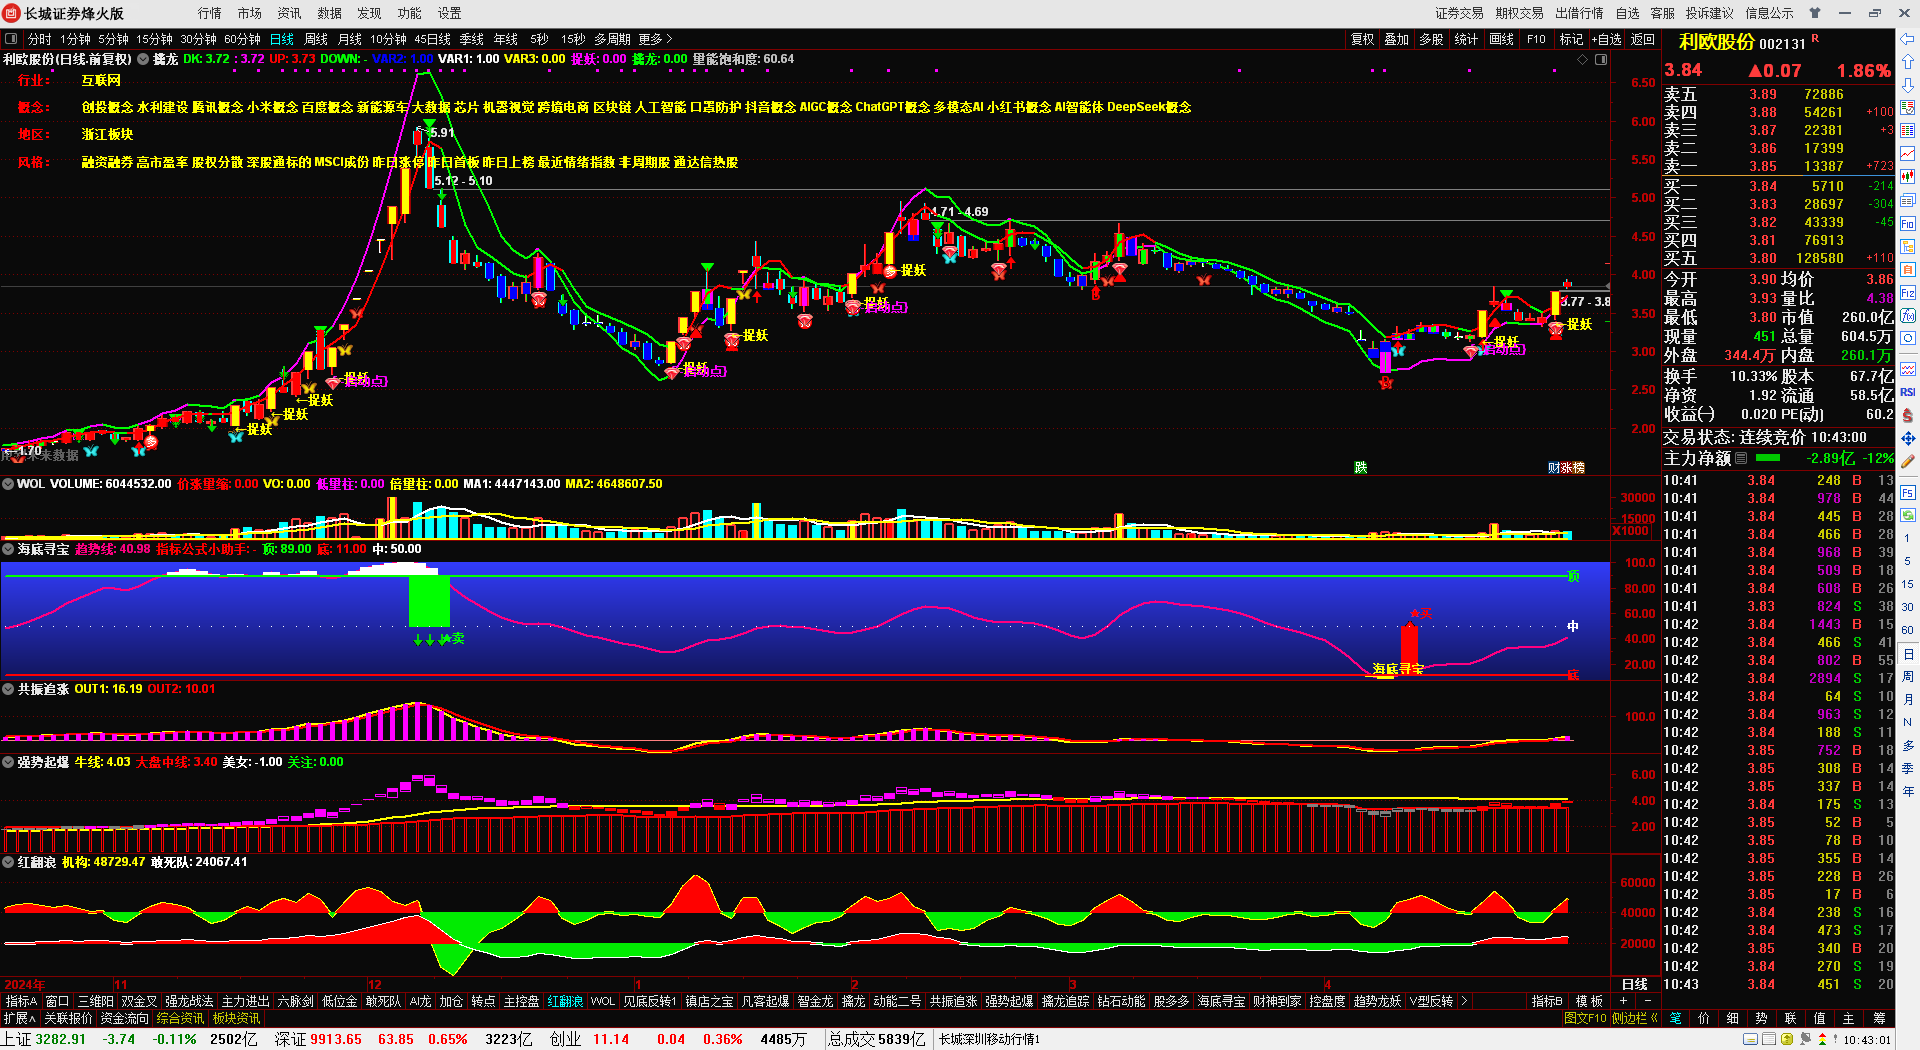Remove indicator panel with minus button
This screenshot has width=1920, height=1050.
point(1647,1001)
